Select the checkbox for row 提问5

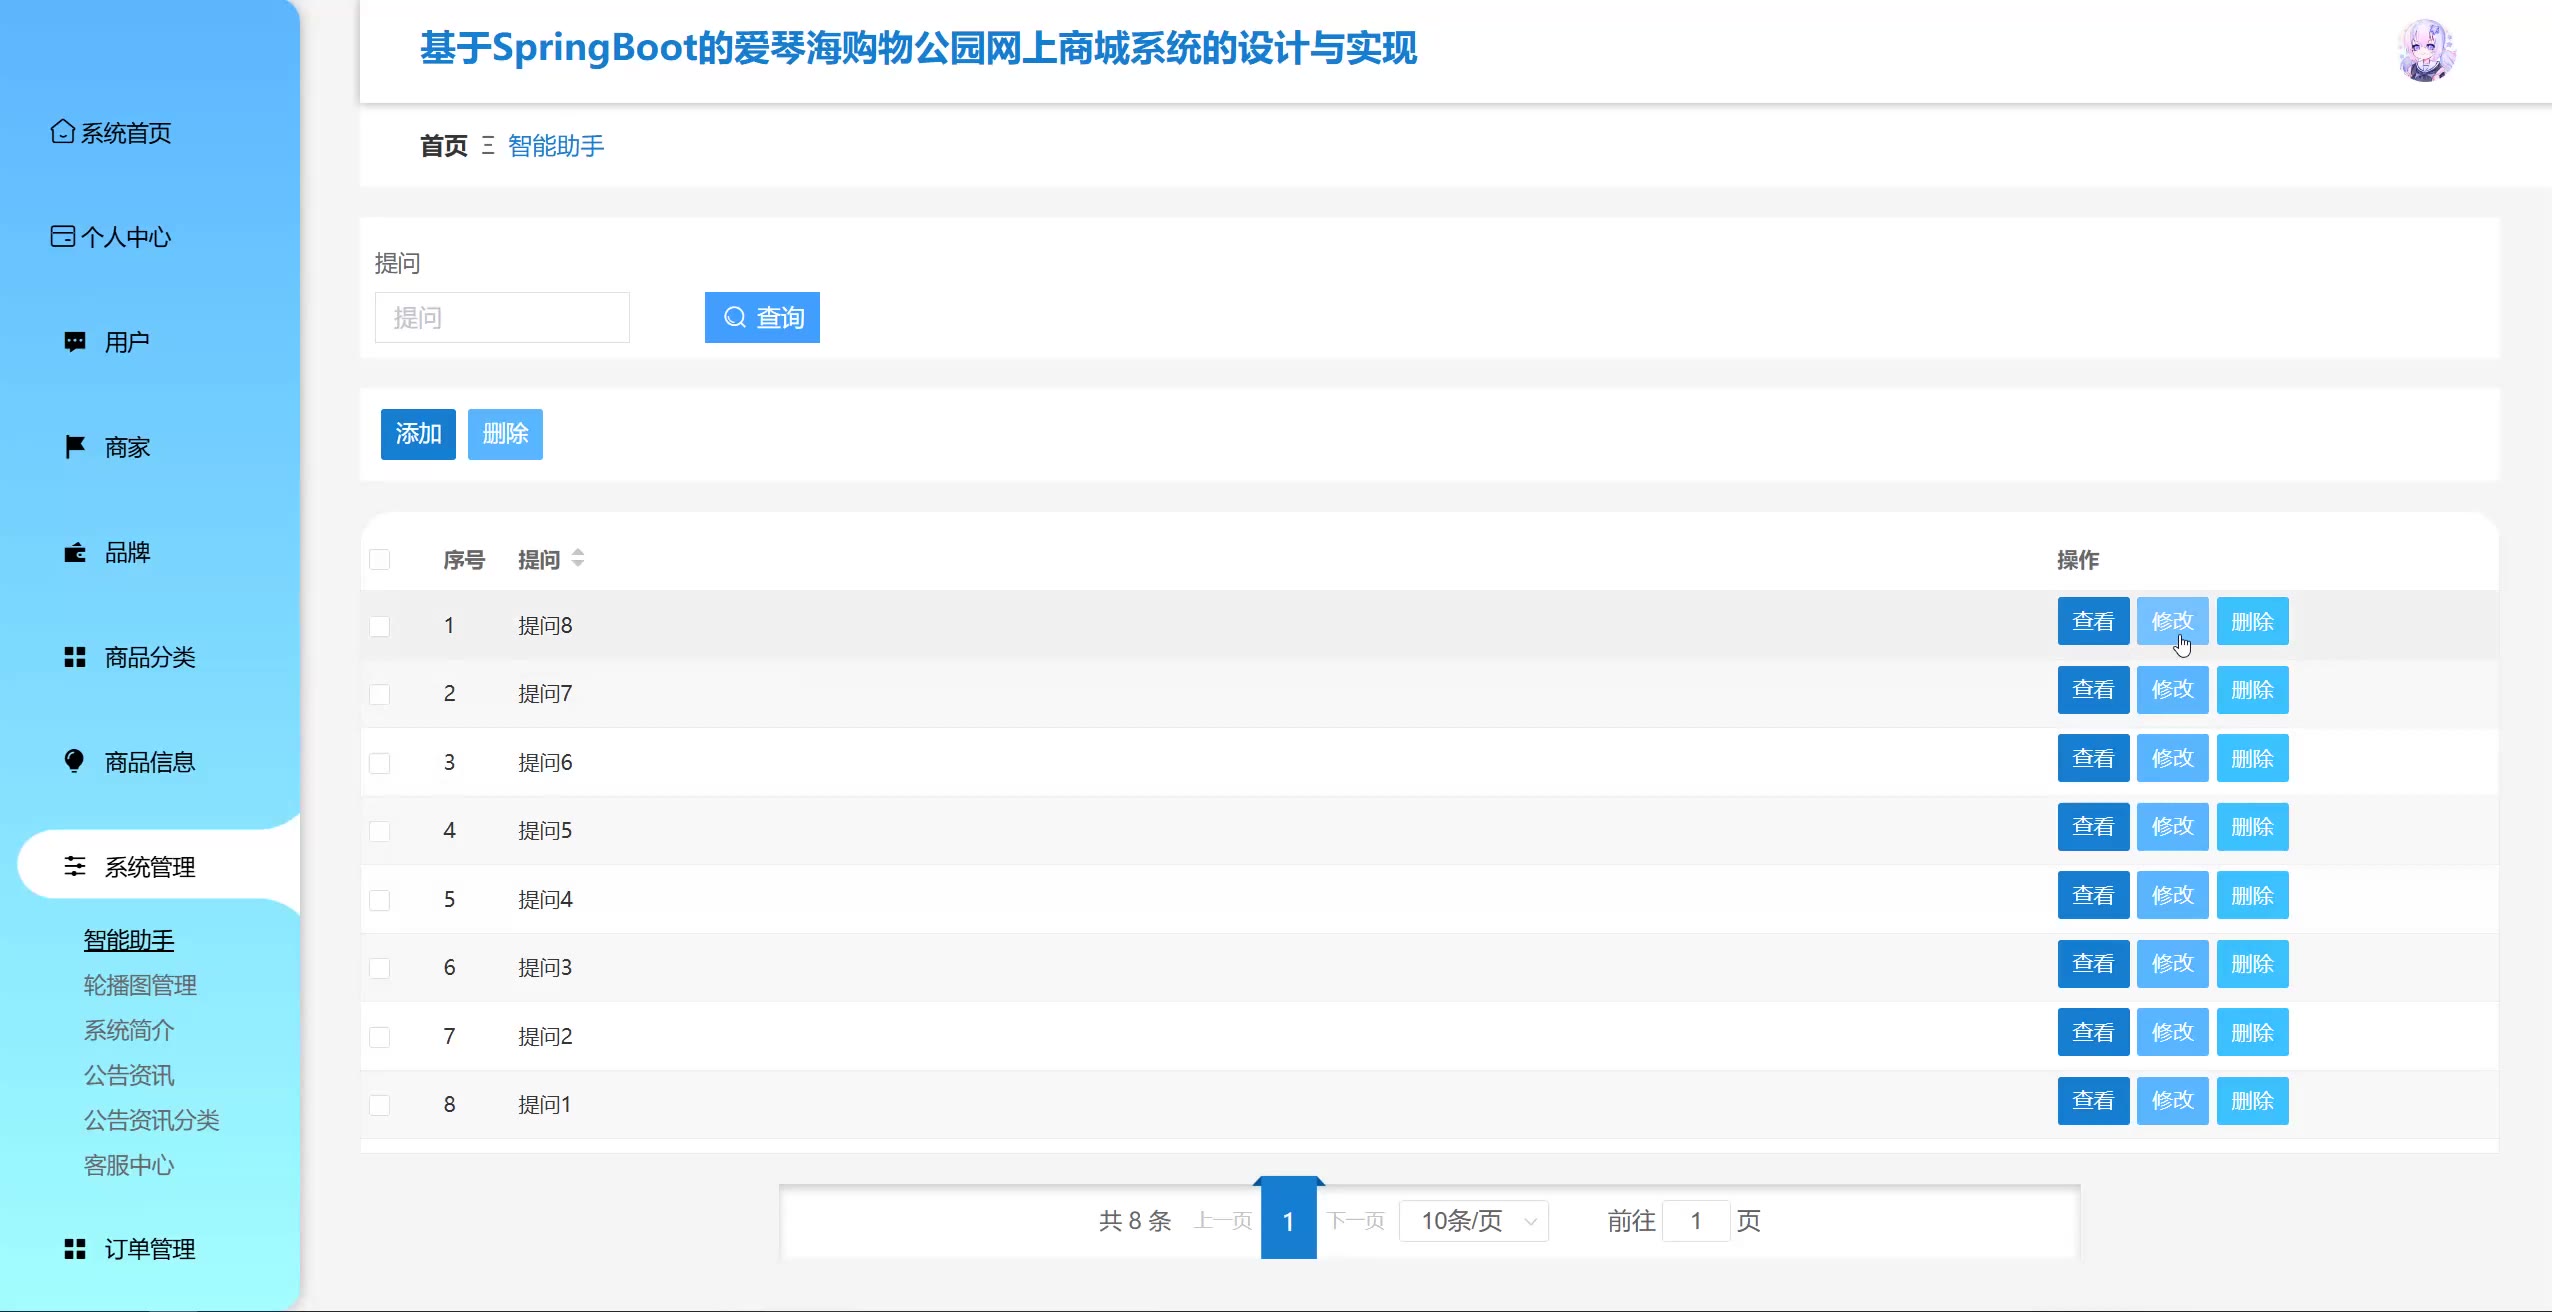(x=380, y=831)
